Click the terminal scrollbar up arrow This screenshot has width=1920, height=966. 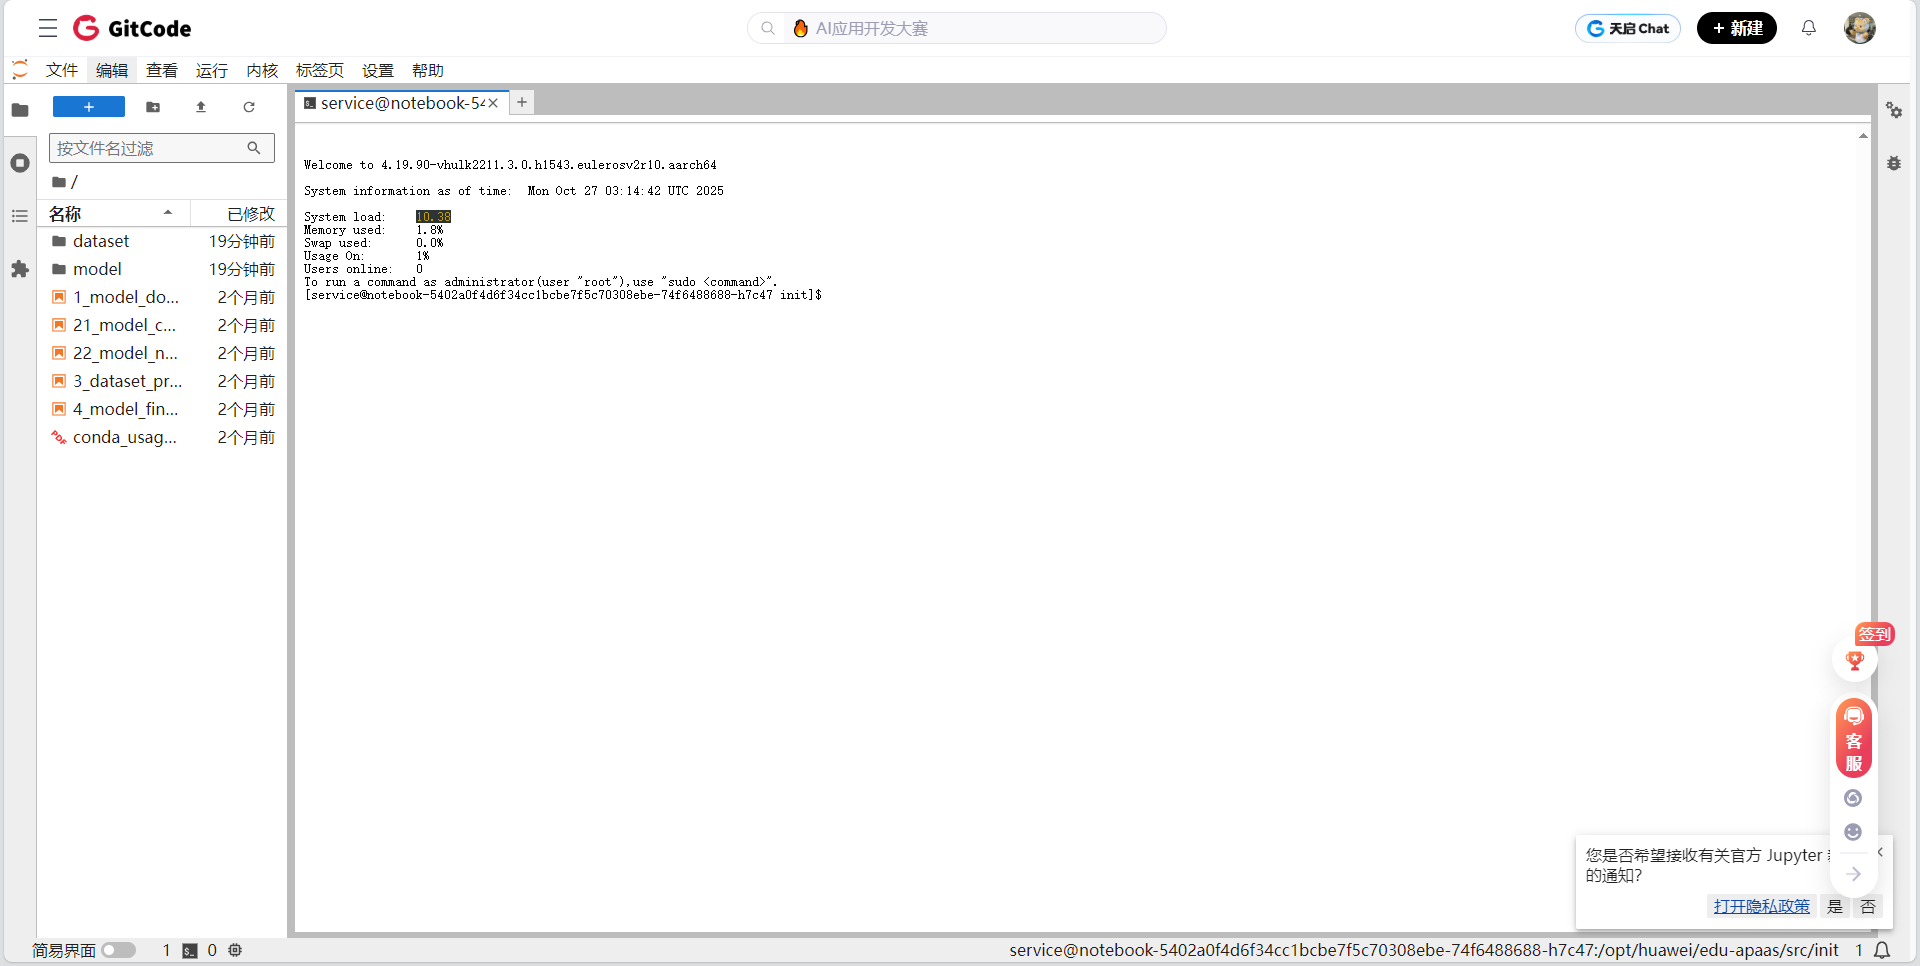(1863, 135)
